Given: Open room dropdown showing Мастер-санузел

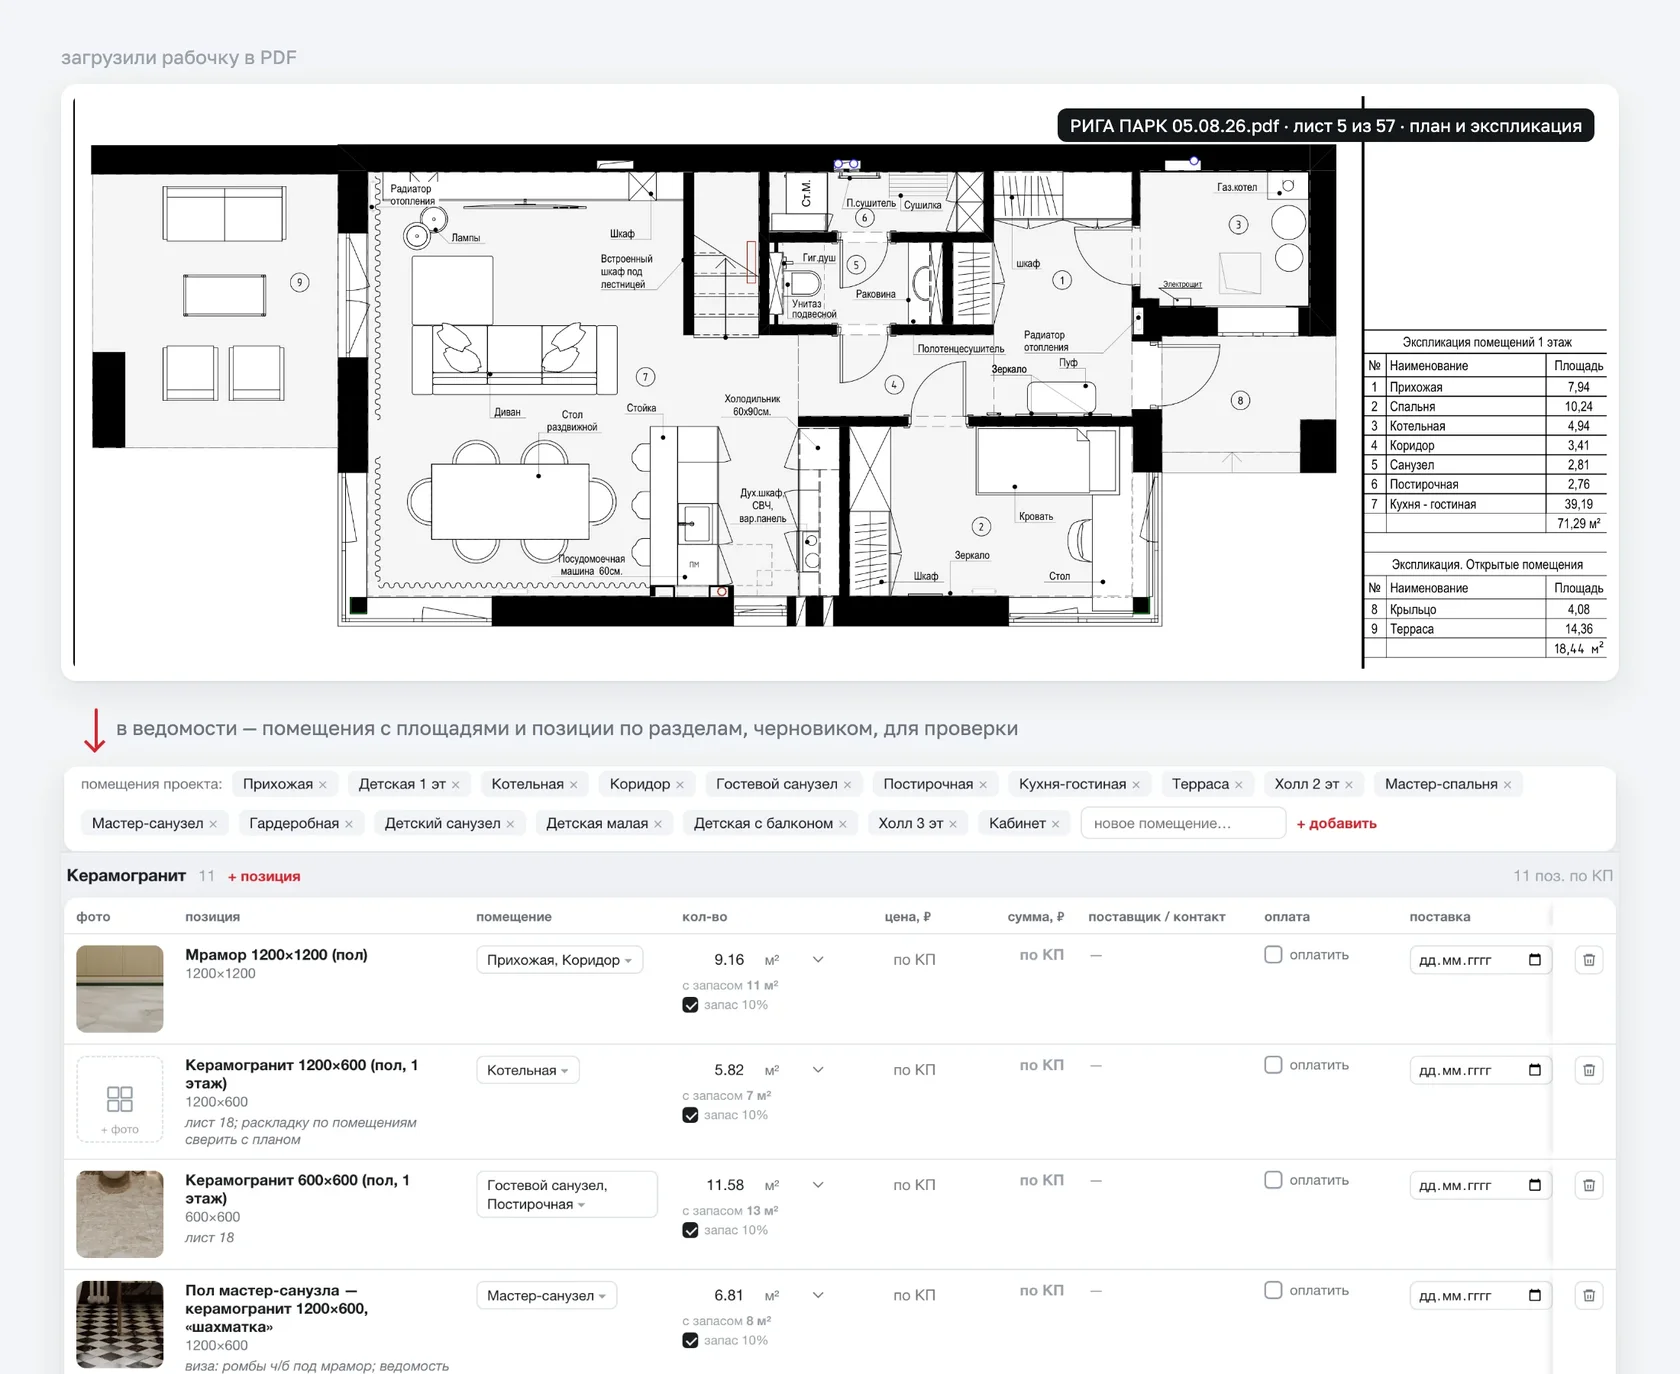Looking at the screenshot, I should (x=546, y=1295).
